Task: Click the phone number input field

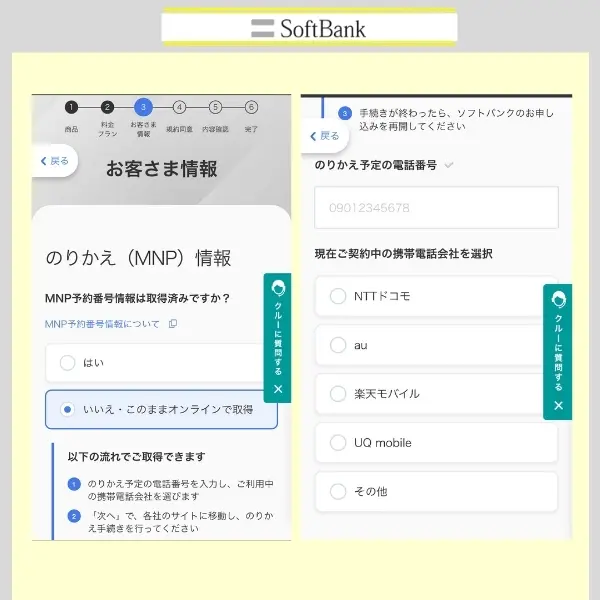Action: click(436, 208)
